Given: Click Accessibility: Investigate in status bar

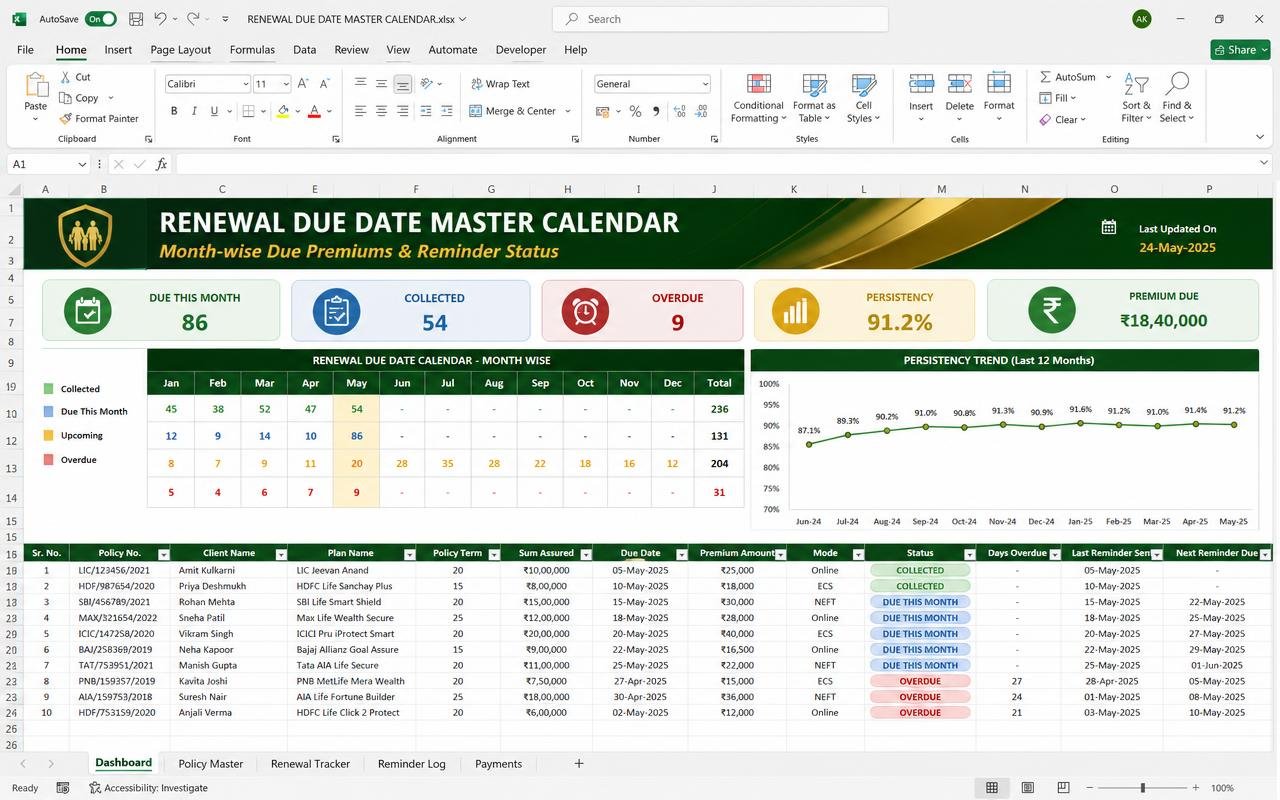Looking at the screenshot, I should [x=149, y=788].
